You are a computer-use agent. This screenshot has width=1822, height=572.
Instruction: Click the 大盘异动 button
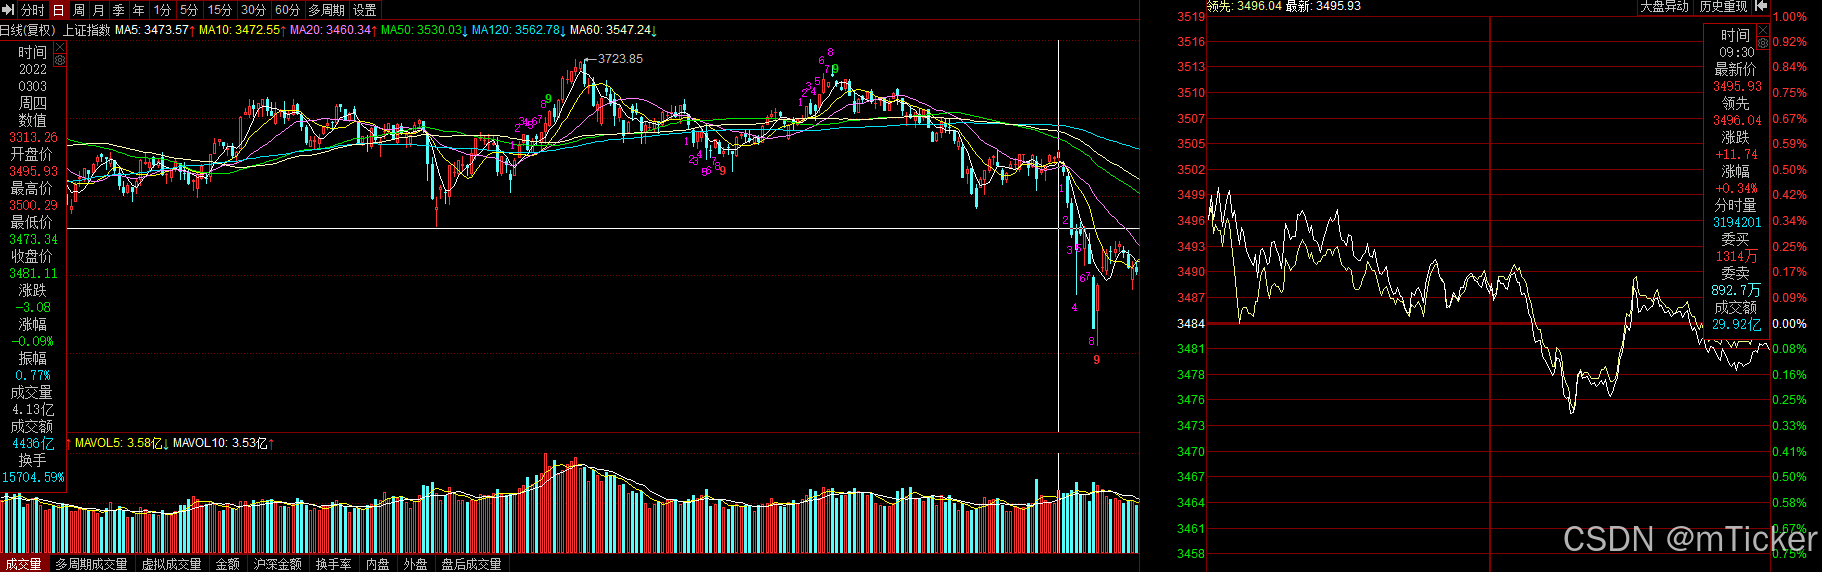click(1664, 6)
